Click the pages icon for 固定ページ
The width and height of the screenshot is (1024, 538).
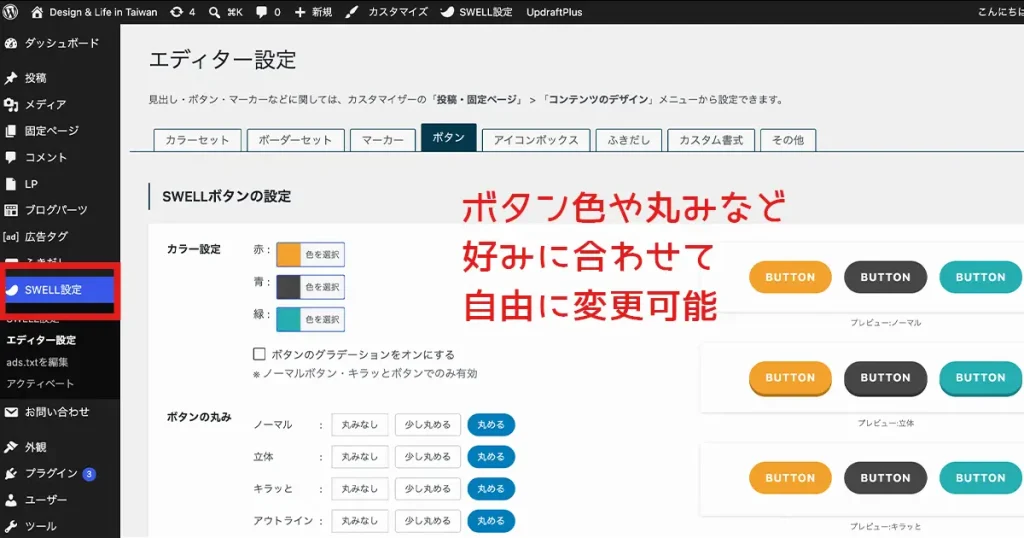click(10, 131)
